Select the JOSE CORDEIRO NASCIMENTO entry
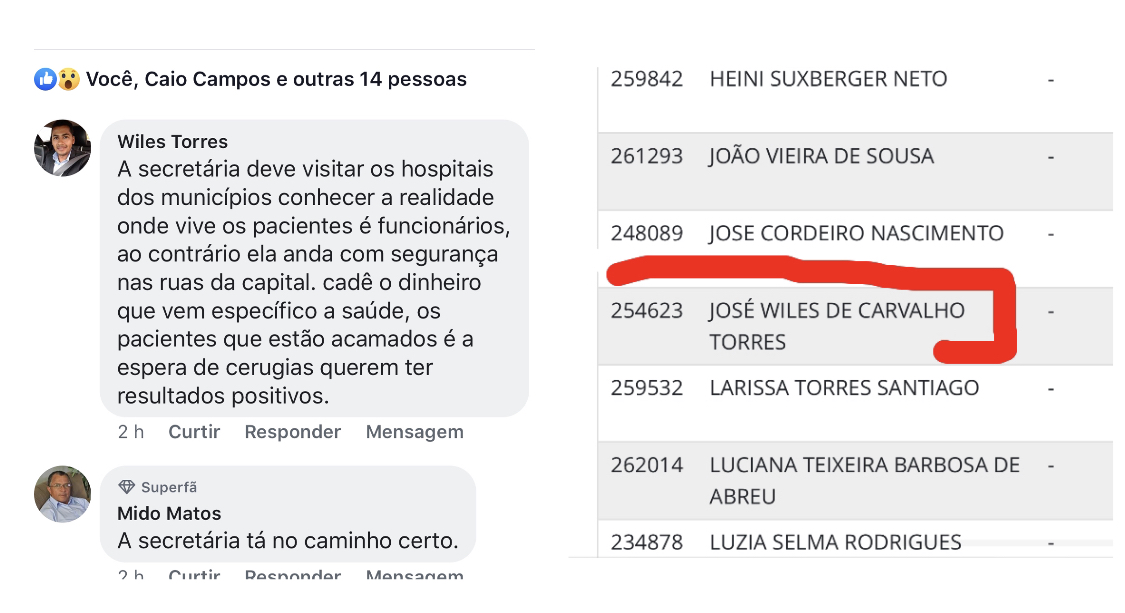This screenshot has width=1125, height=613. pyautogui.click(x=856, y=234)
